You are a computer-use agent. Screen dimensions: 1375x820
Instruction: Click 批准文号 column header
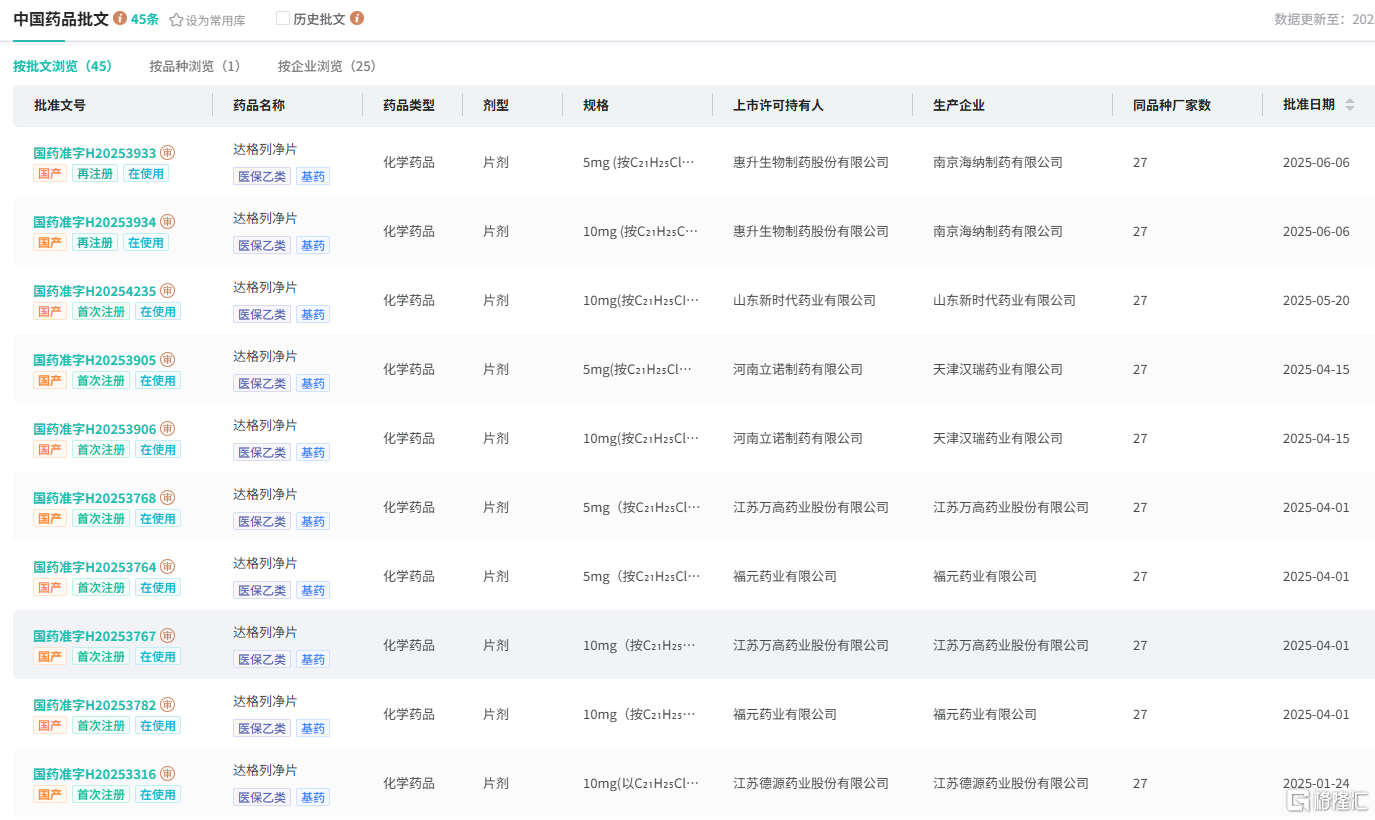point(60,105)
